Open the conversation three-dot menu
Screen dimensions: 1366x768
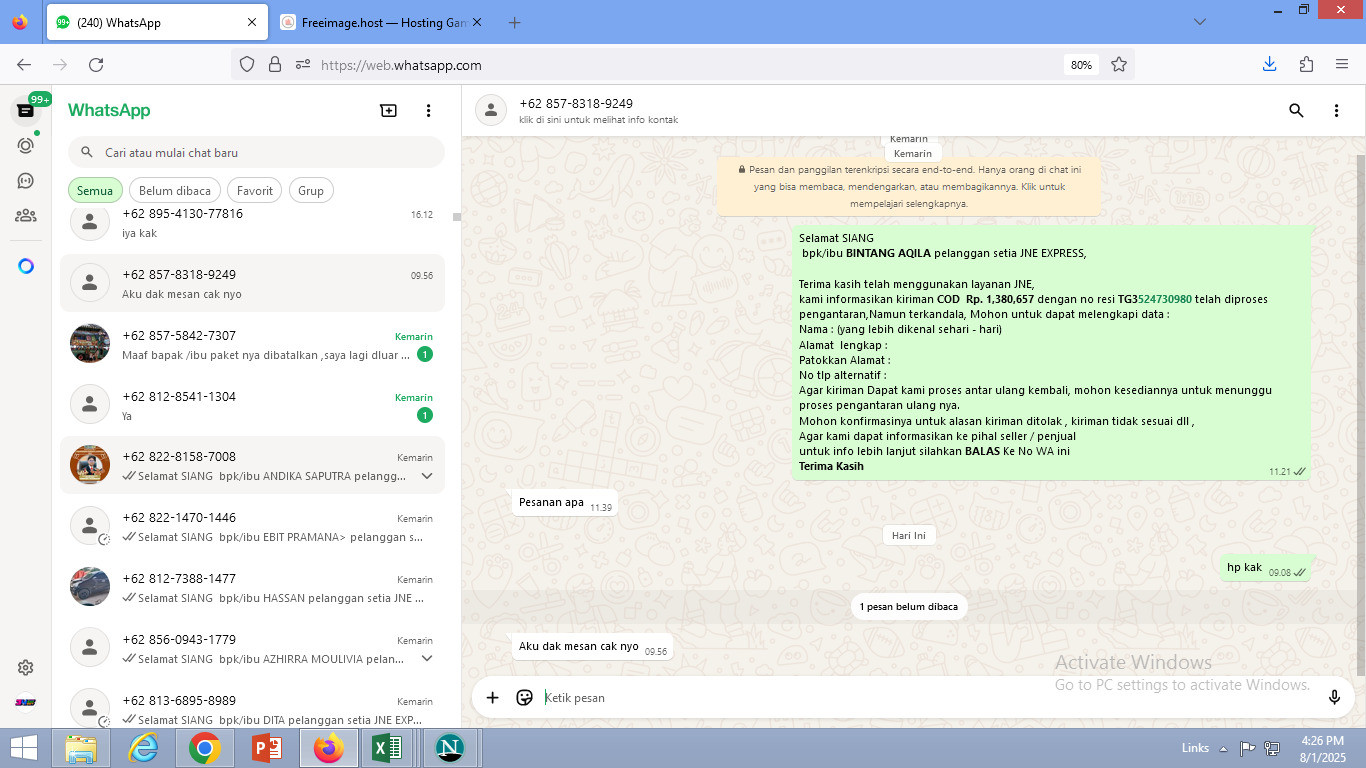pyautogui.click(x=1336, y=111)
